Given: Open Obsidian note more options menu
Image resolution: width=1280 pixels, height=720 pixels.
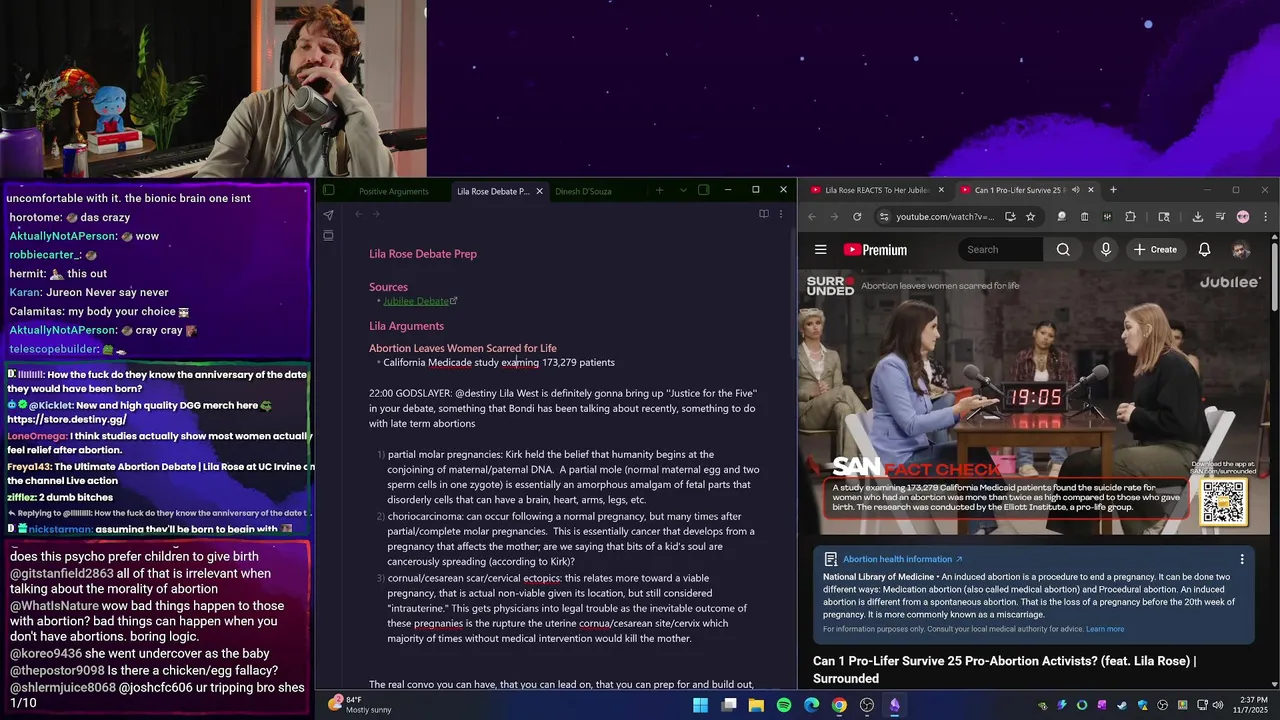Looking at the screenshot, I should pos(781,214).
